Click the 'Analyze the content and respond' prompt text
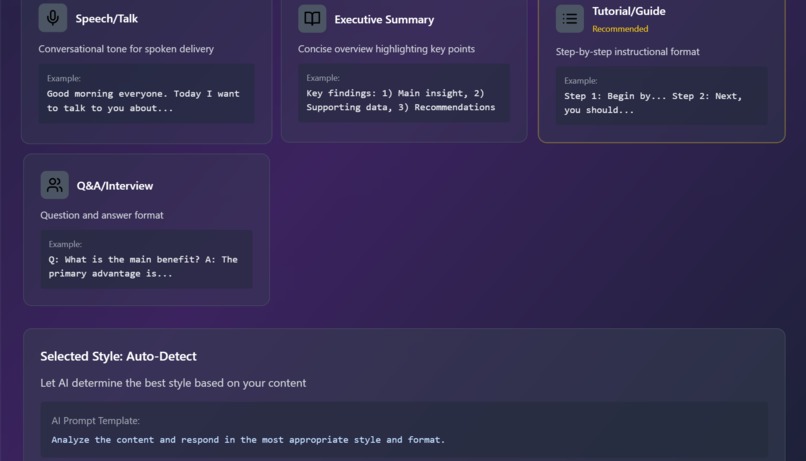The width and height of the screenshot is (806, 461). pos(248,439)
